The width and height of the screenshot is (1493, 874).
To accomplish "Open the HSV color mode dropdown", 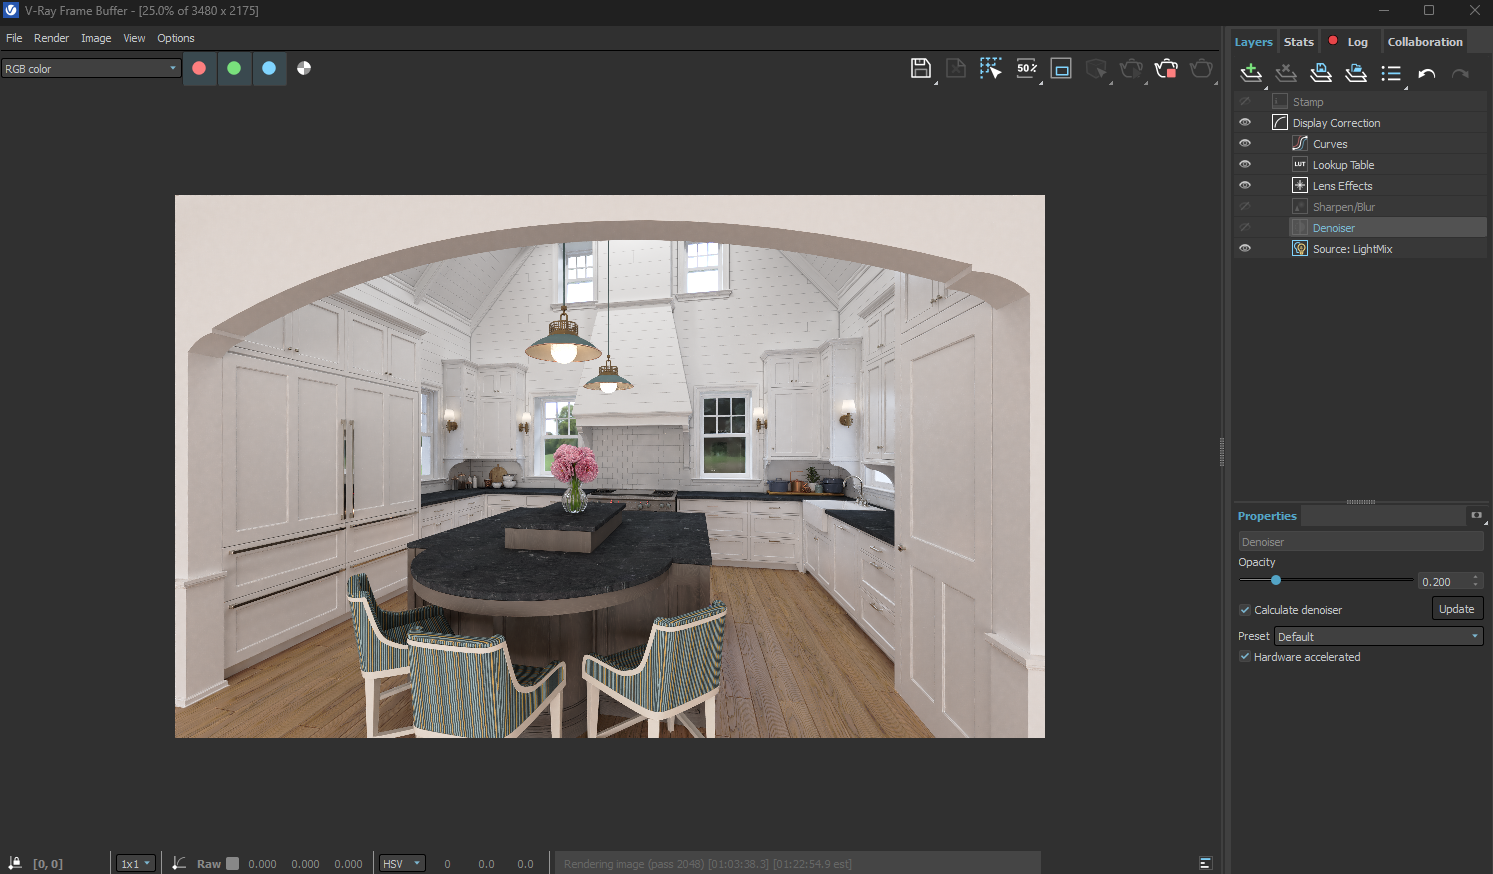I will 402,863.
